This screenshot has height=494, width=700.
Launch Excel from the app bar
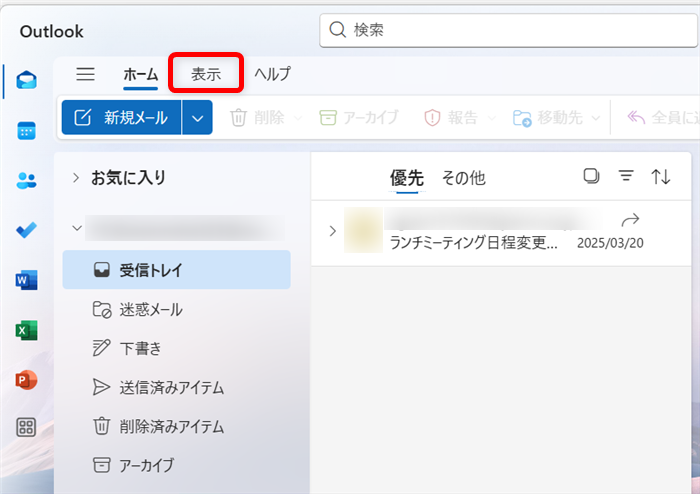26,330
